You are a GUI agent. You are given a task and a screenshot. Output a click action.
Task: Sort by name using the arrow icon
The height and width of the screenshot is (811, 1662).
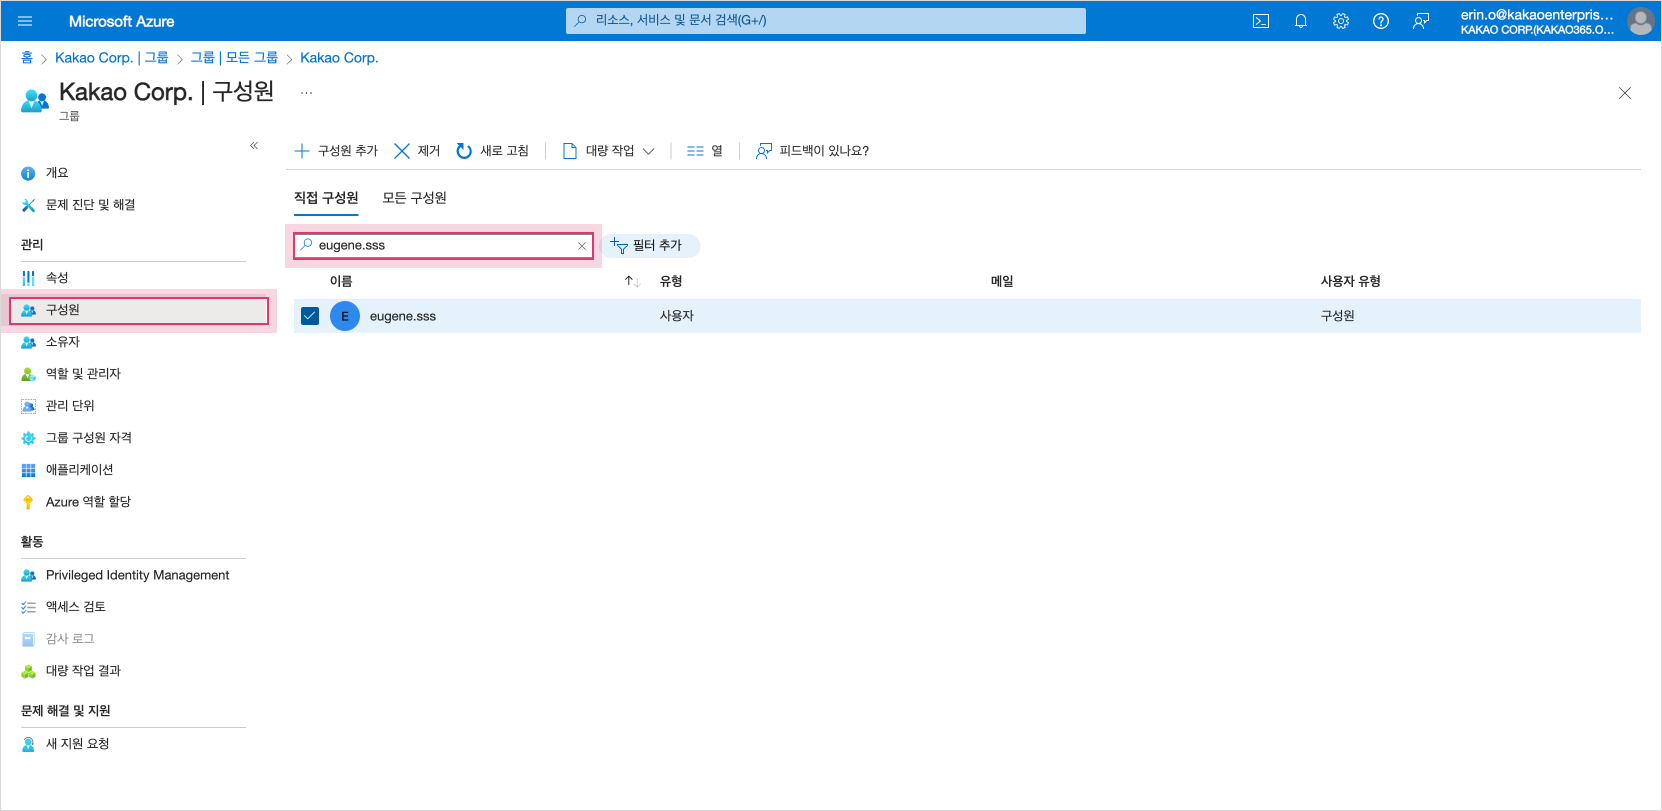[x=632, y=282]
